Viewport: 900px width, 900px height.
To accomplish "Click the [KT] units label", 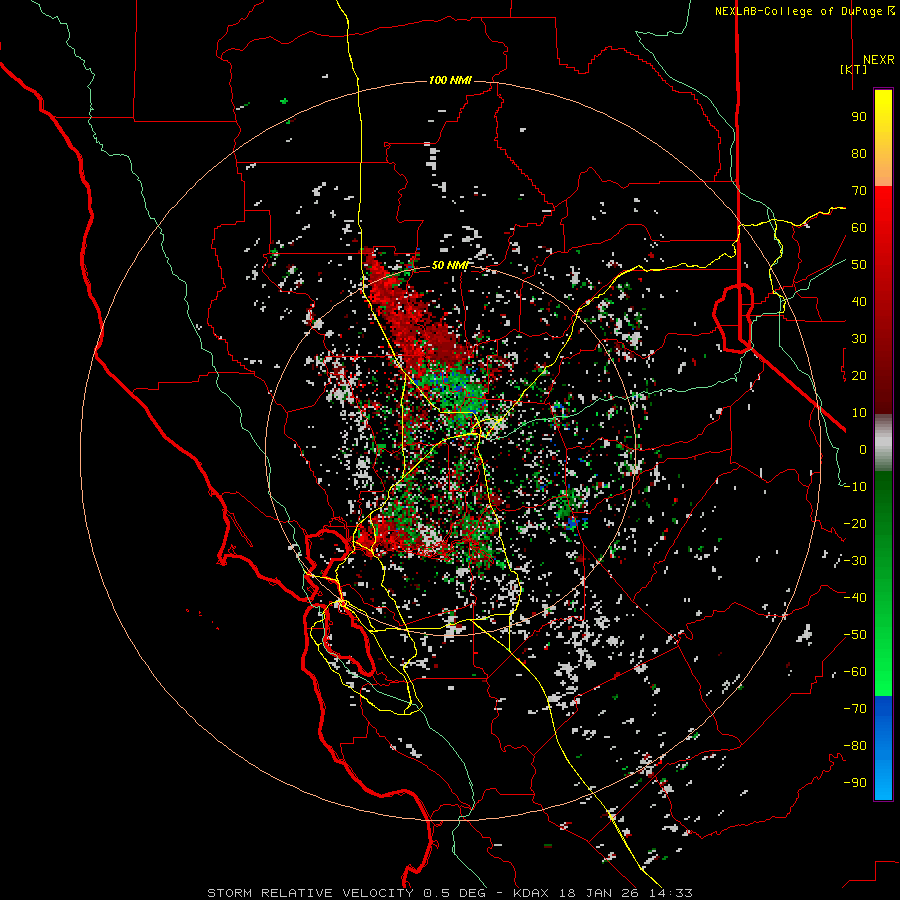I will click(x=854, y=69).
